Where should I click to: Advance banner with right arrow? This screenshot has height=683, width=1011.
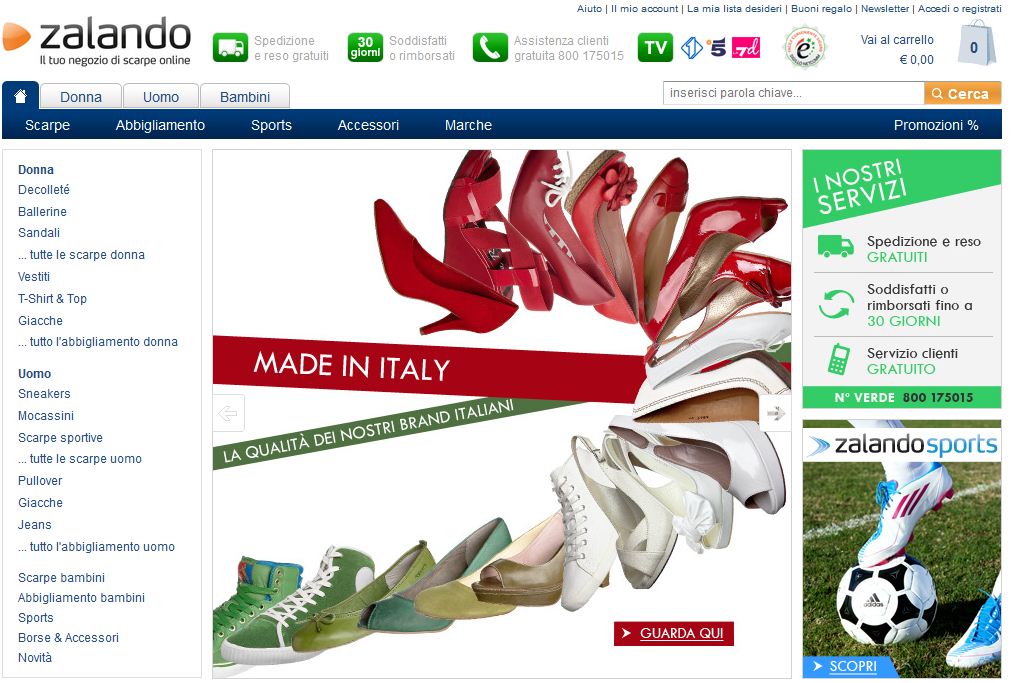tap(776, 413)
